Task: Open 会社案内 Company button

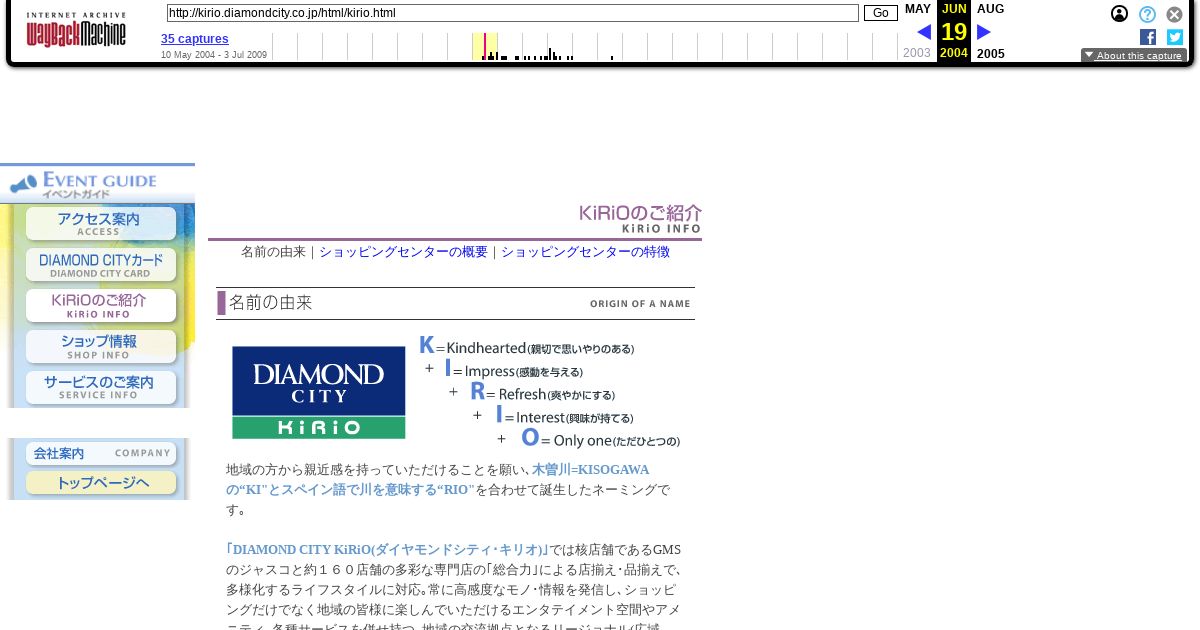Action: 101,454
